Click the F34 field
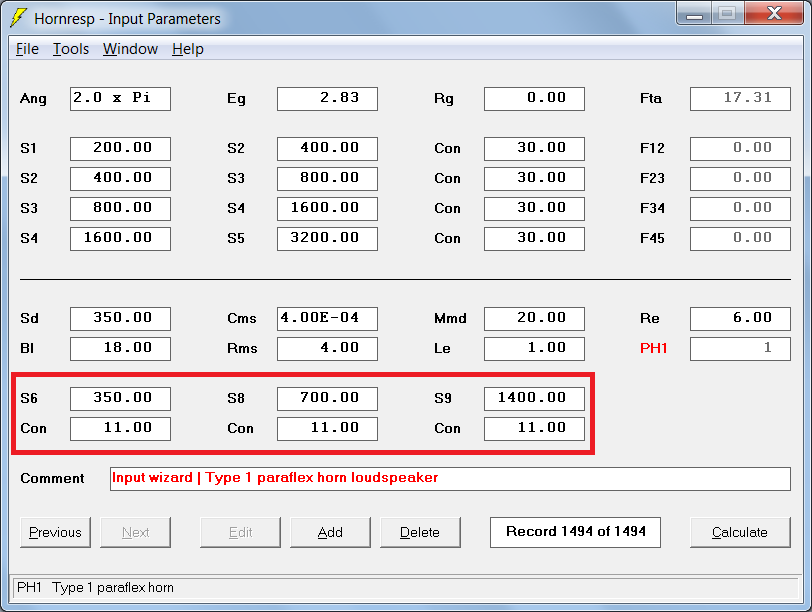Image resolution: width=812 pixels, height=612 pixels. [x=741, y=209]
